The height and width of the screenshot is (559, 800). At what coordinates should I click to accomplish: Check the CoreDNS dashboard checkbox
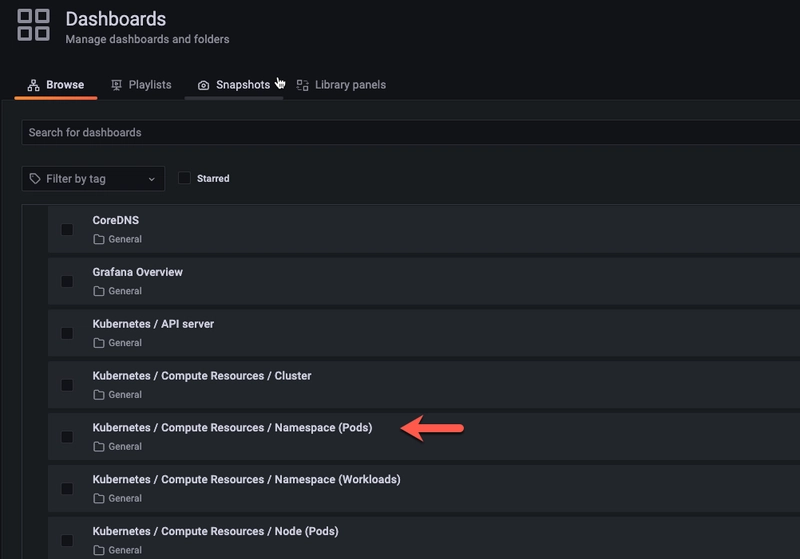coord(67,229)
